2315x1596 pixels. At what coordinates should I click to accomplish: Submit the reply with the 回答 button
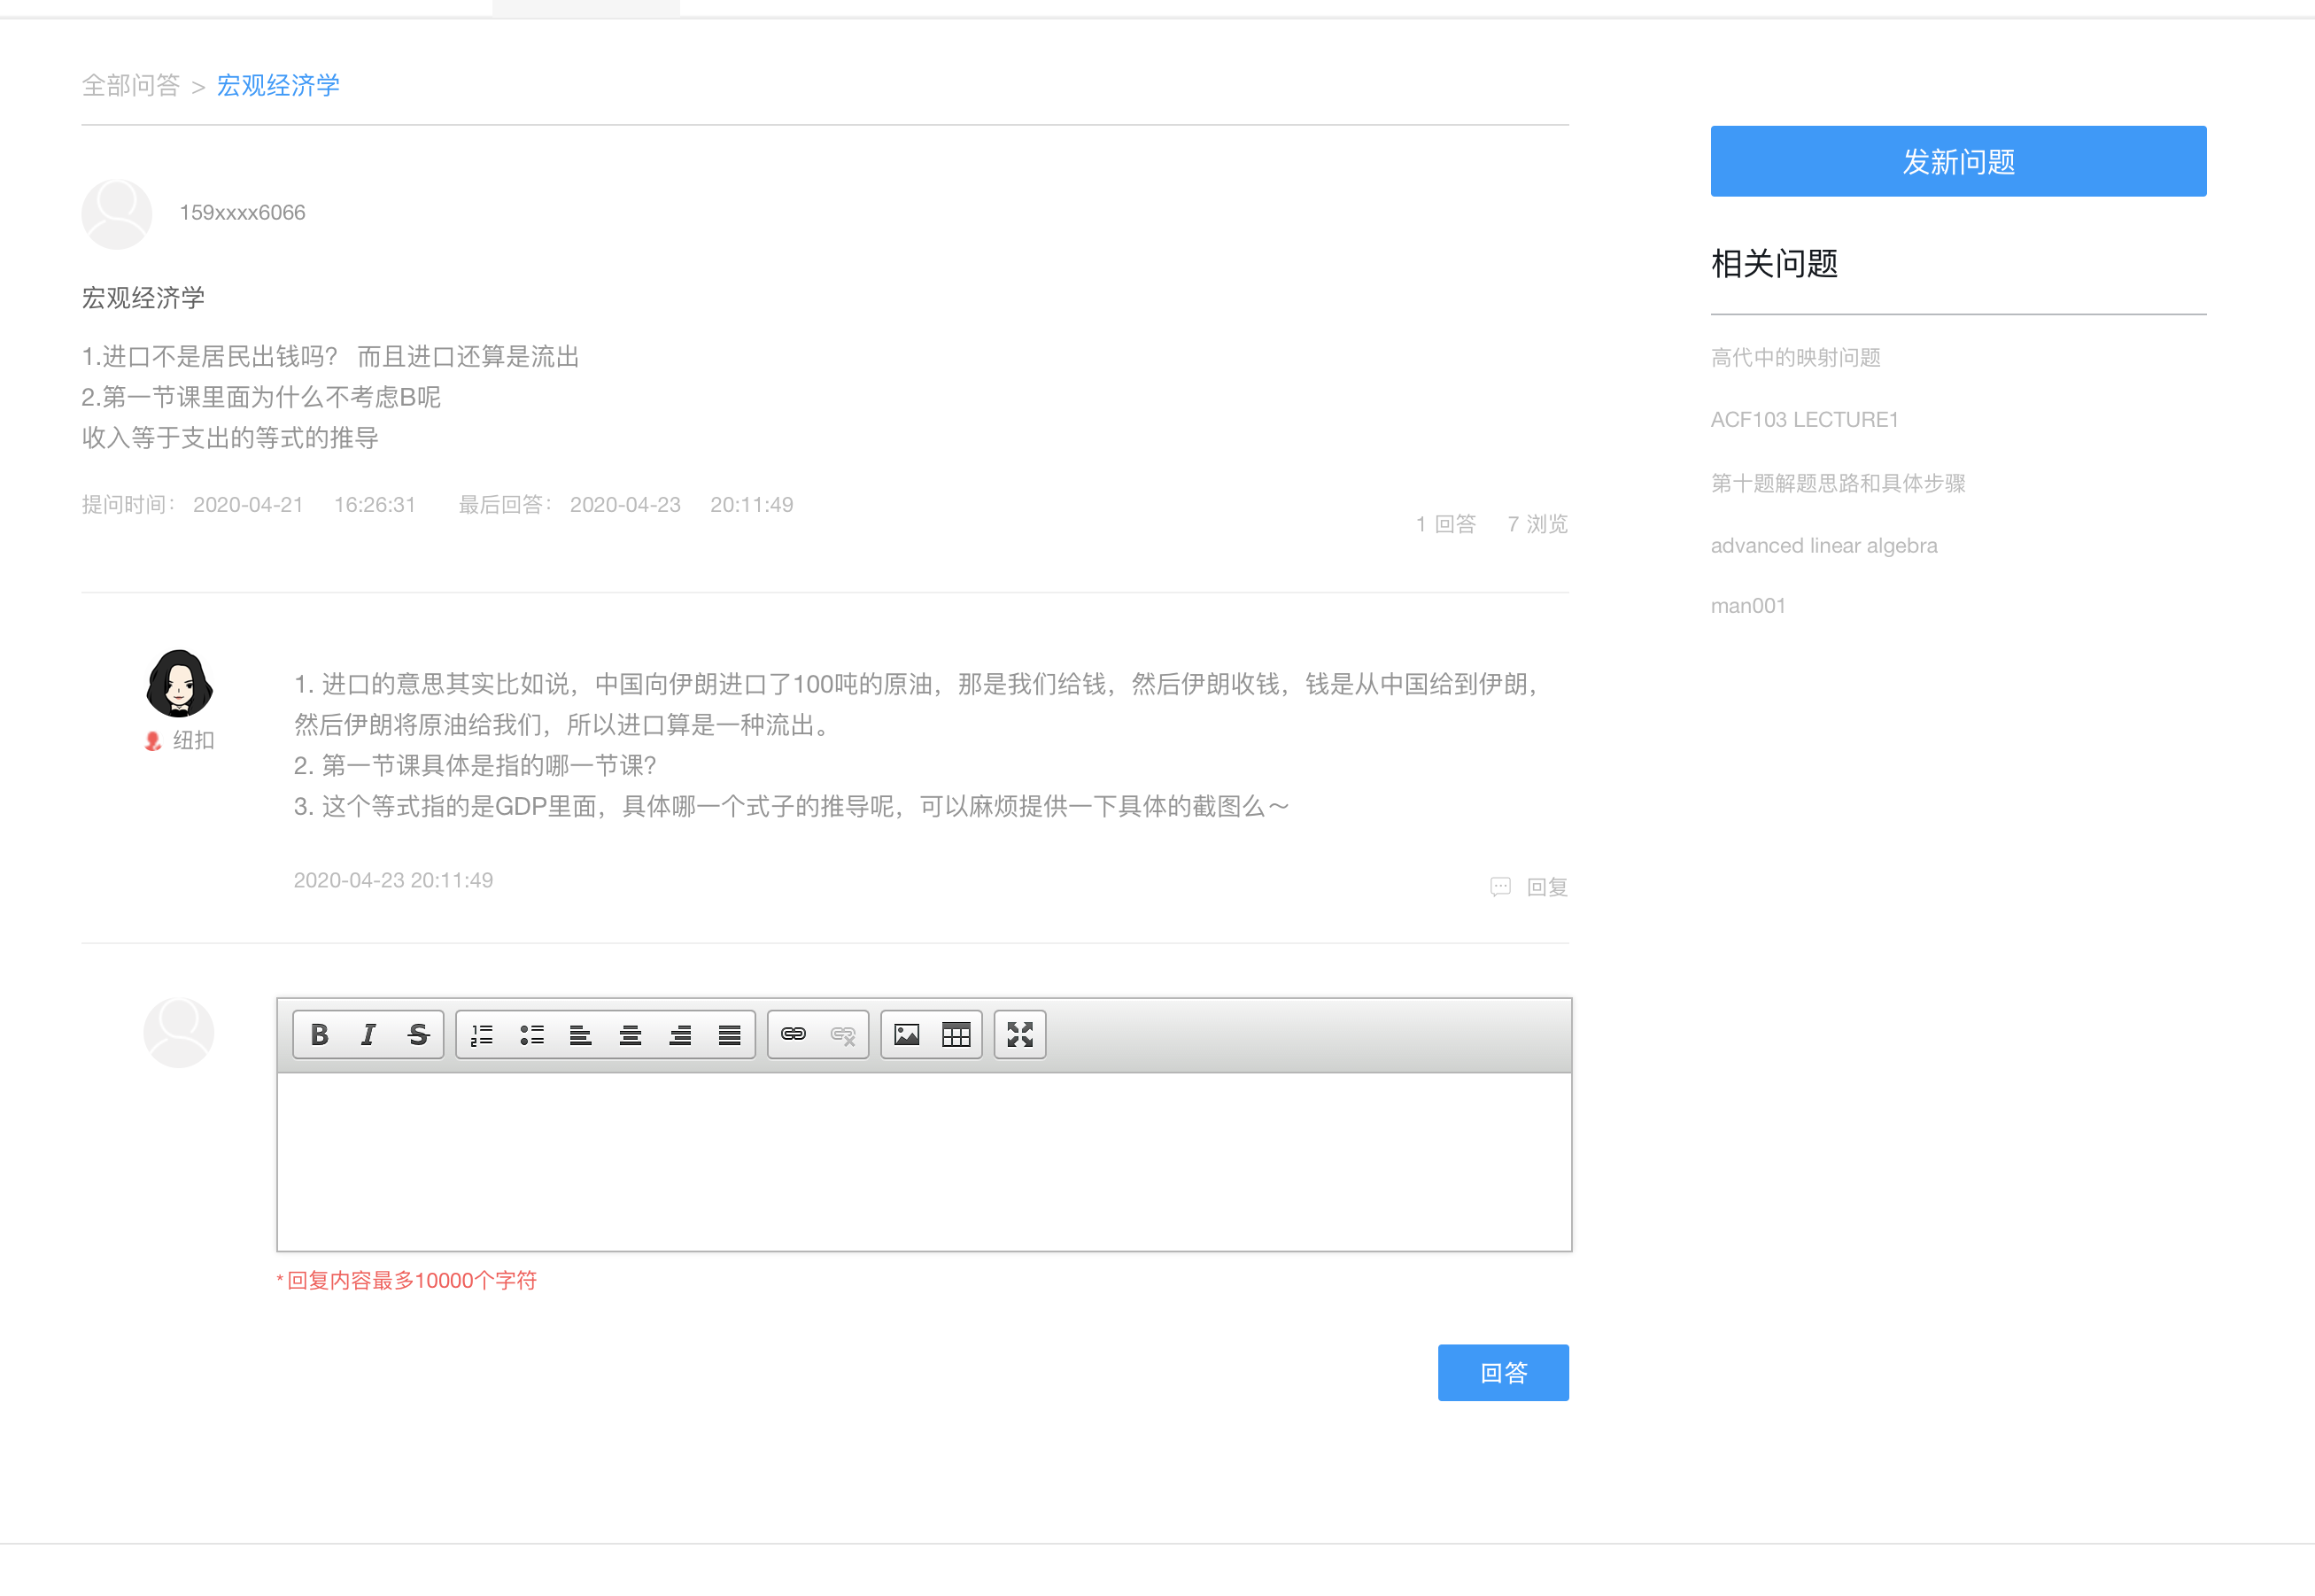pos(1503,1372)
